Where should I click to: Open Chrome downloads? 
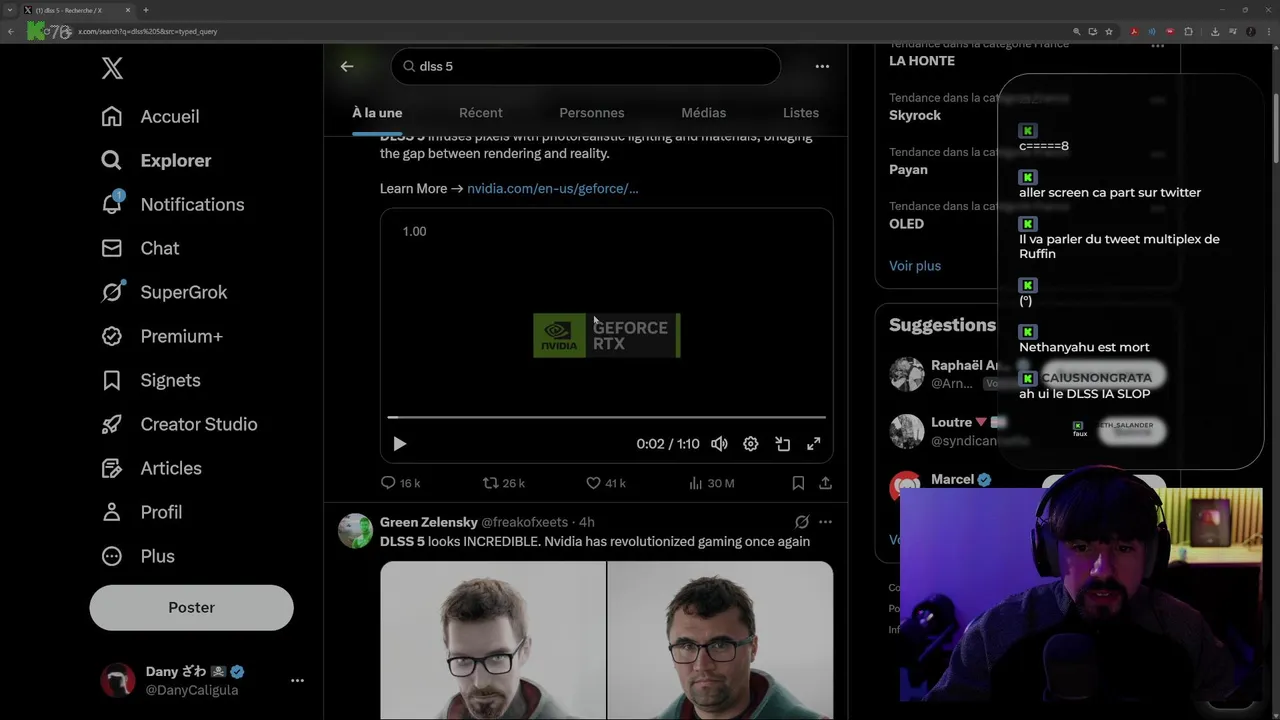coord(1215,31)
